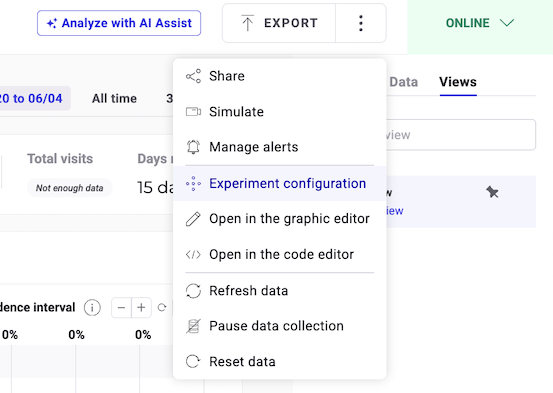Select Experiment configuration menu entry

[x=280, y=183]
